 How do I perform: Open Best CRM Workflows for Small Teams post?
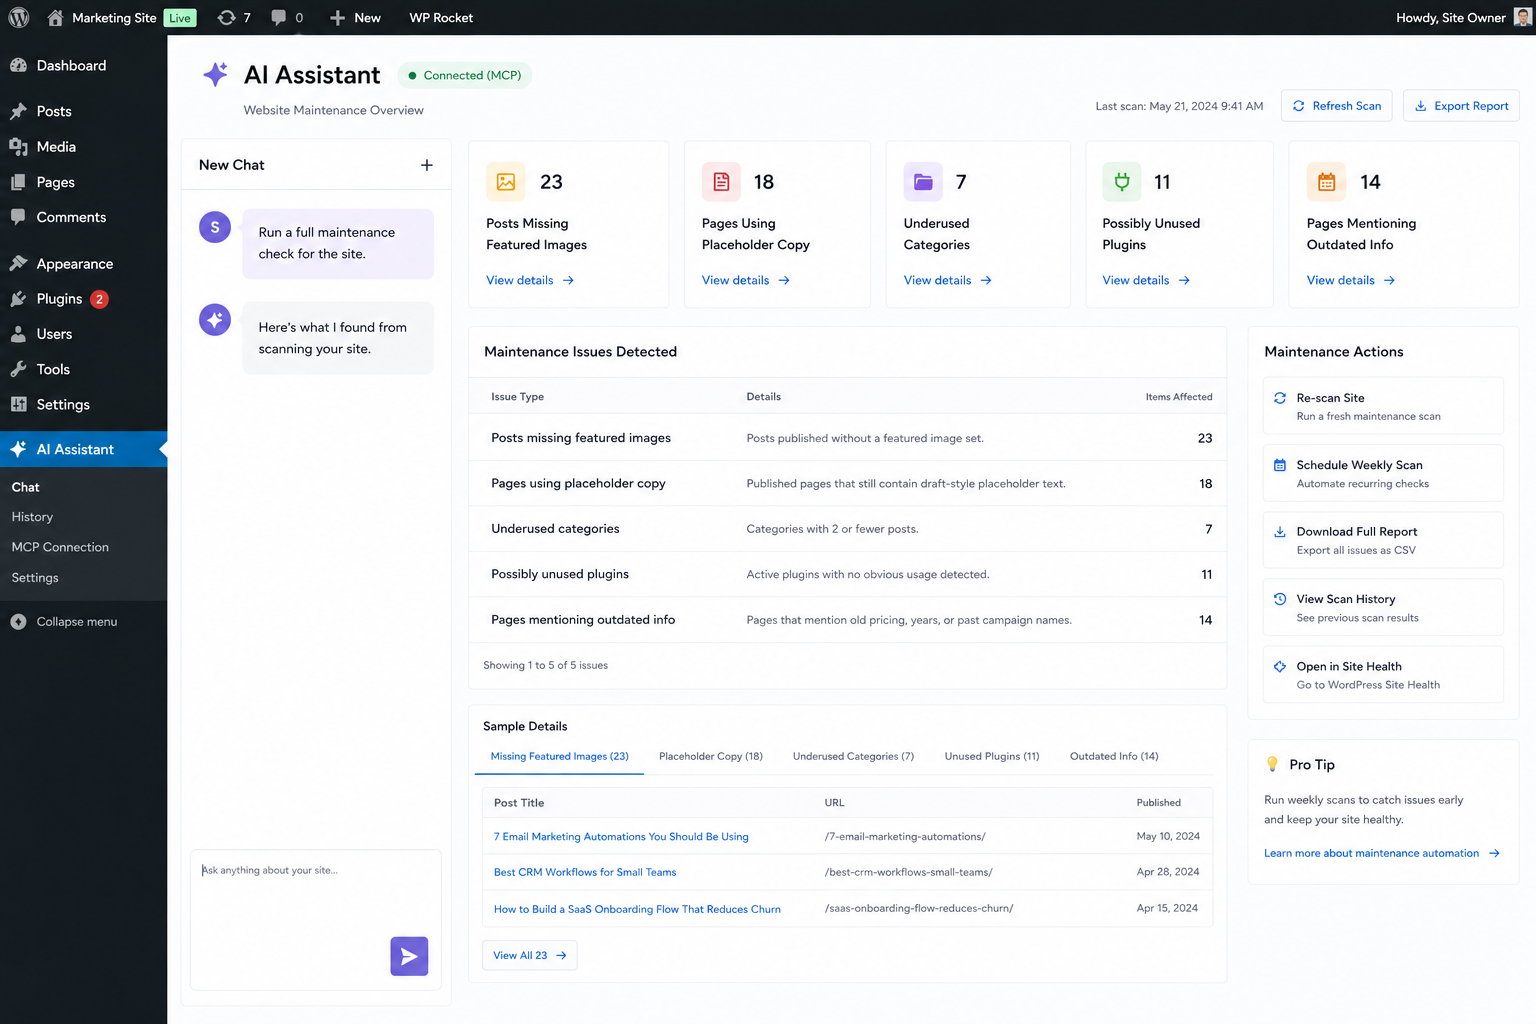point(585,872)
